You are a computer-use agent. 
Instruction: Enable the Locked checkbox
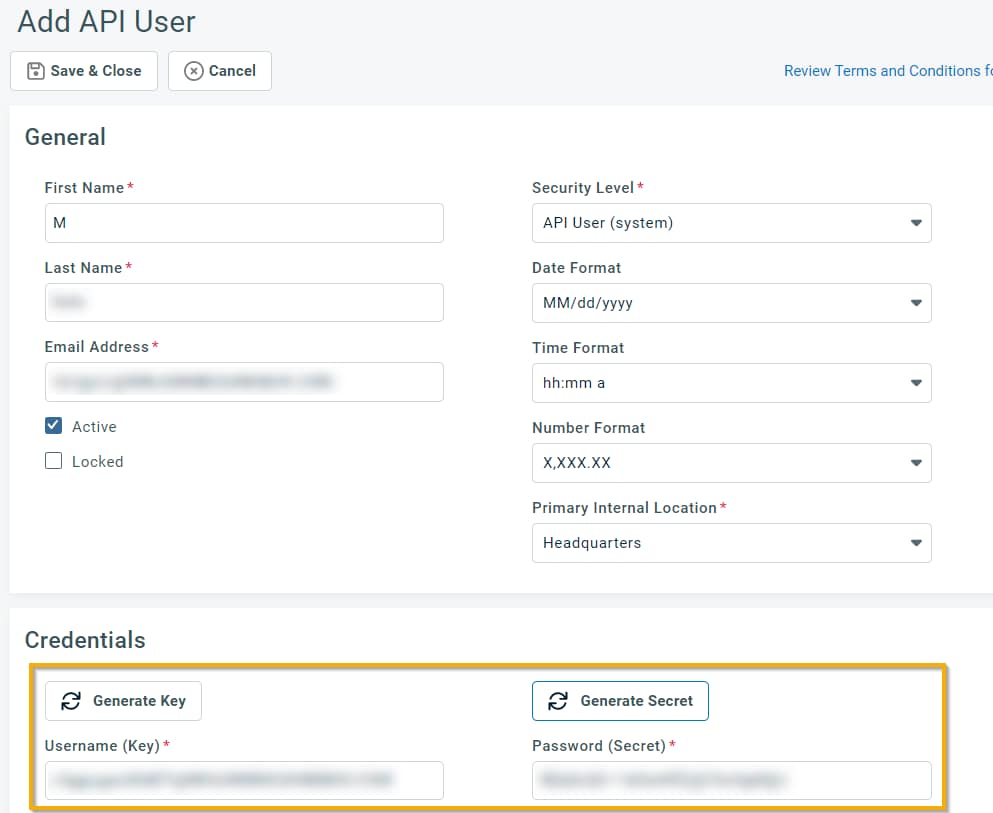point(54,461)
